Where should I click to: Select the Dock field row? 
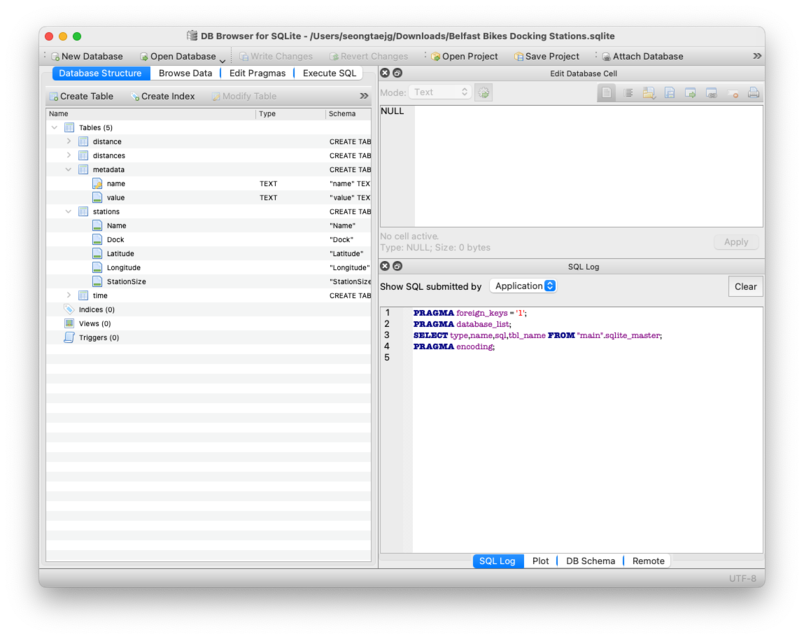[209, 239]
